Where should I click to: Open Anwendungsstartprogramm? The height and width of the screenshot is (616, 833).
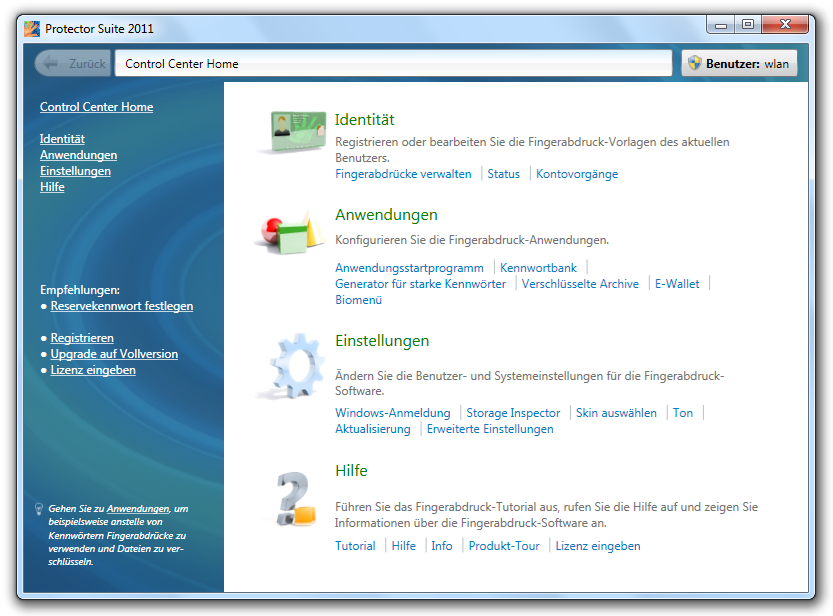click(410, 268)
